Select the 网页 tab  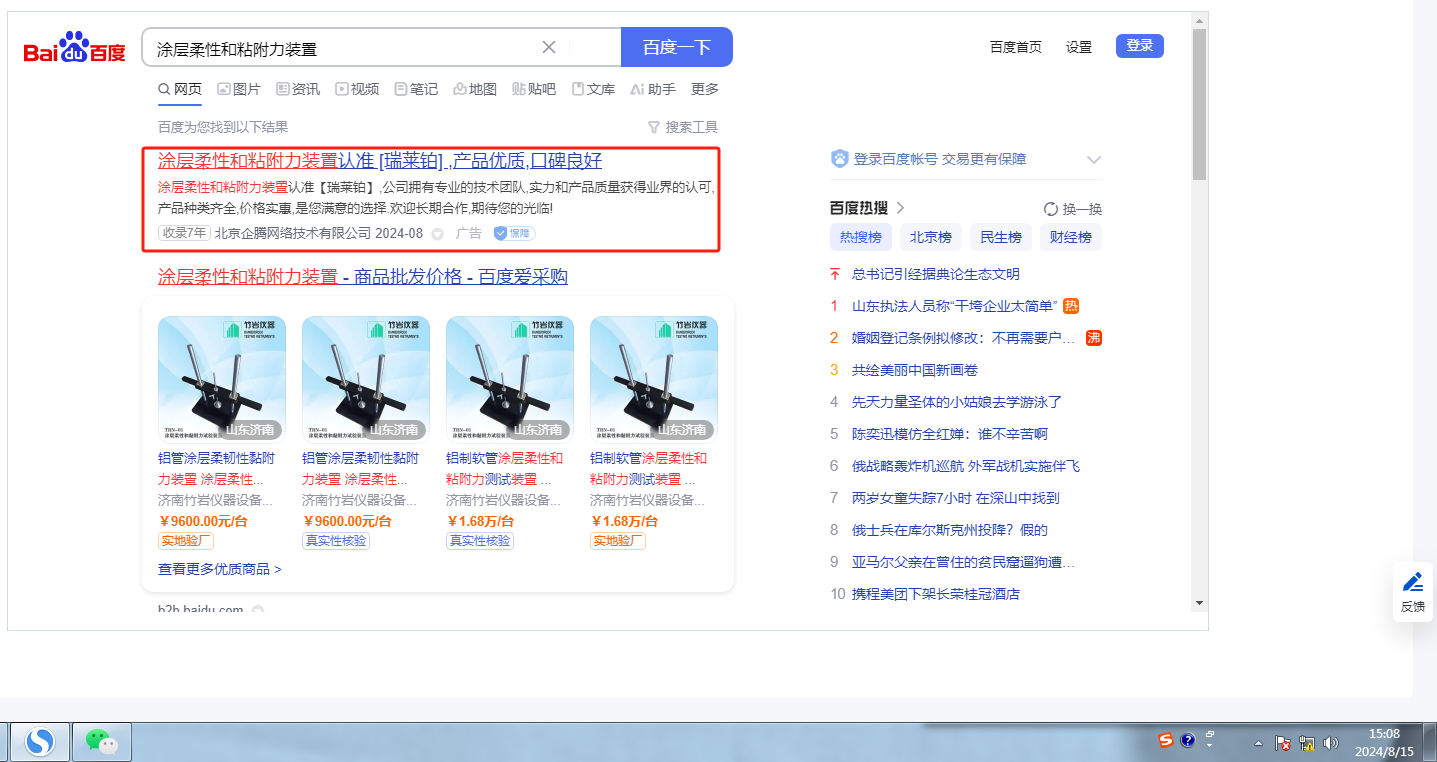point(180,89)
